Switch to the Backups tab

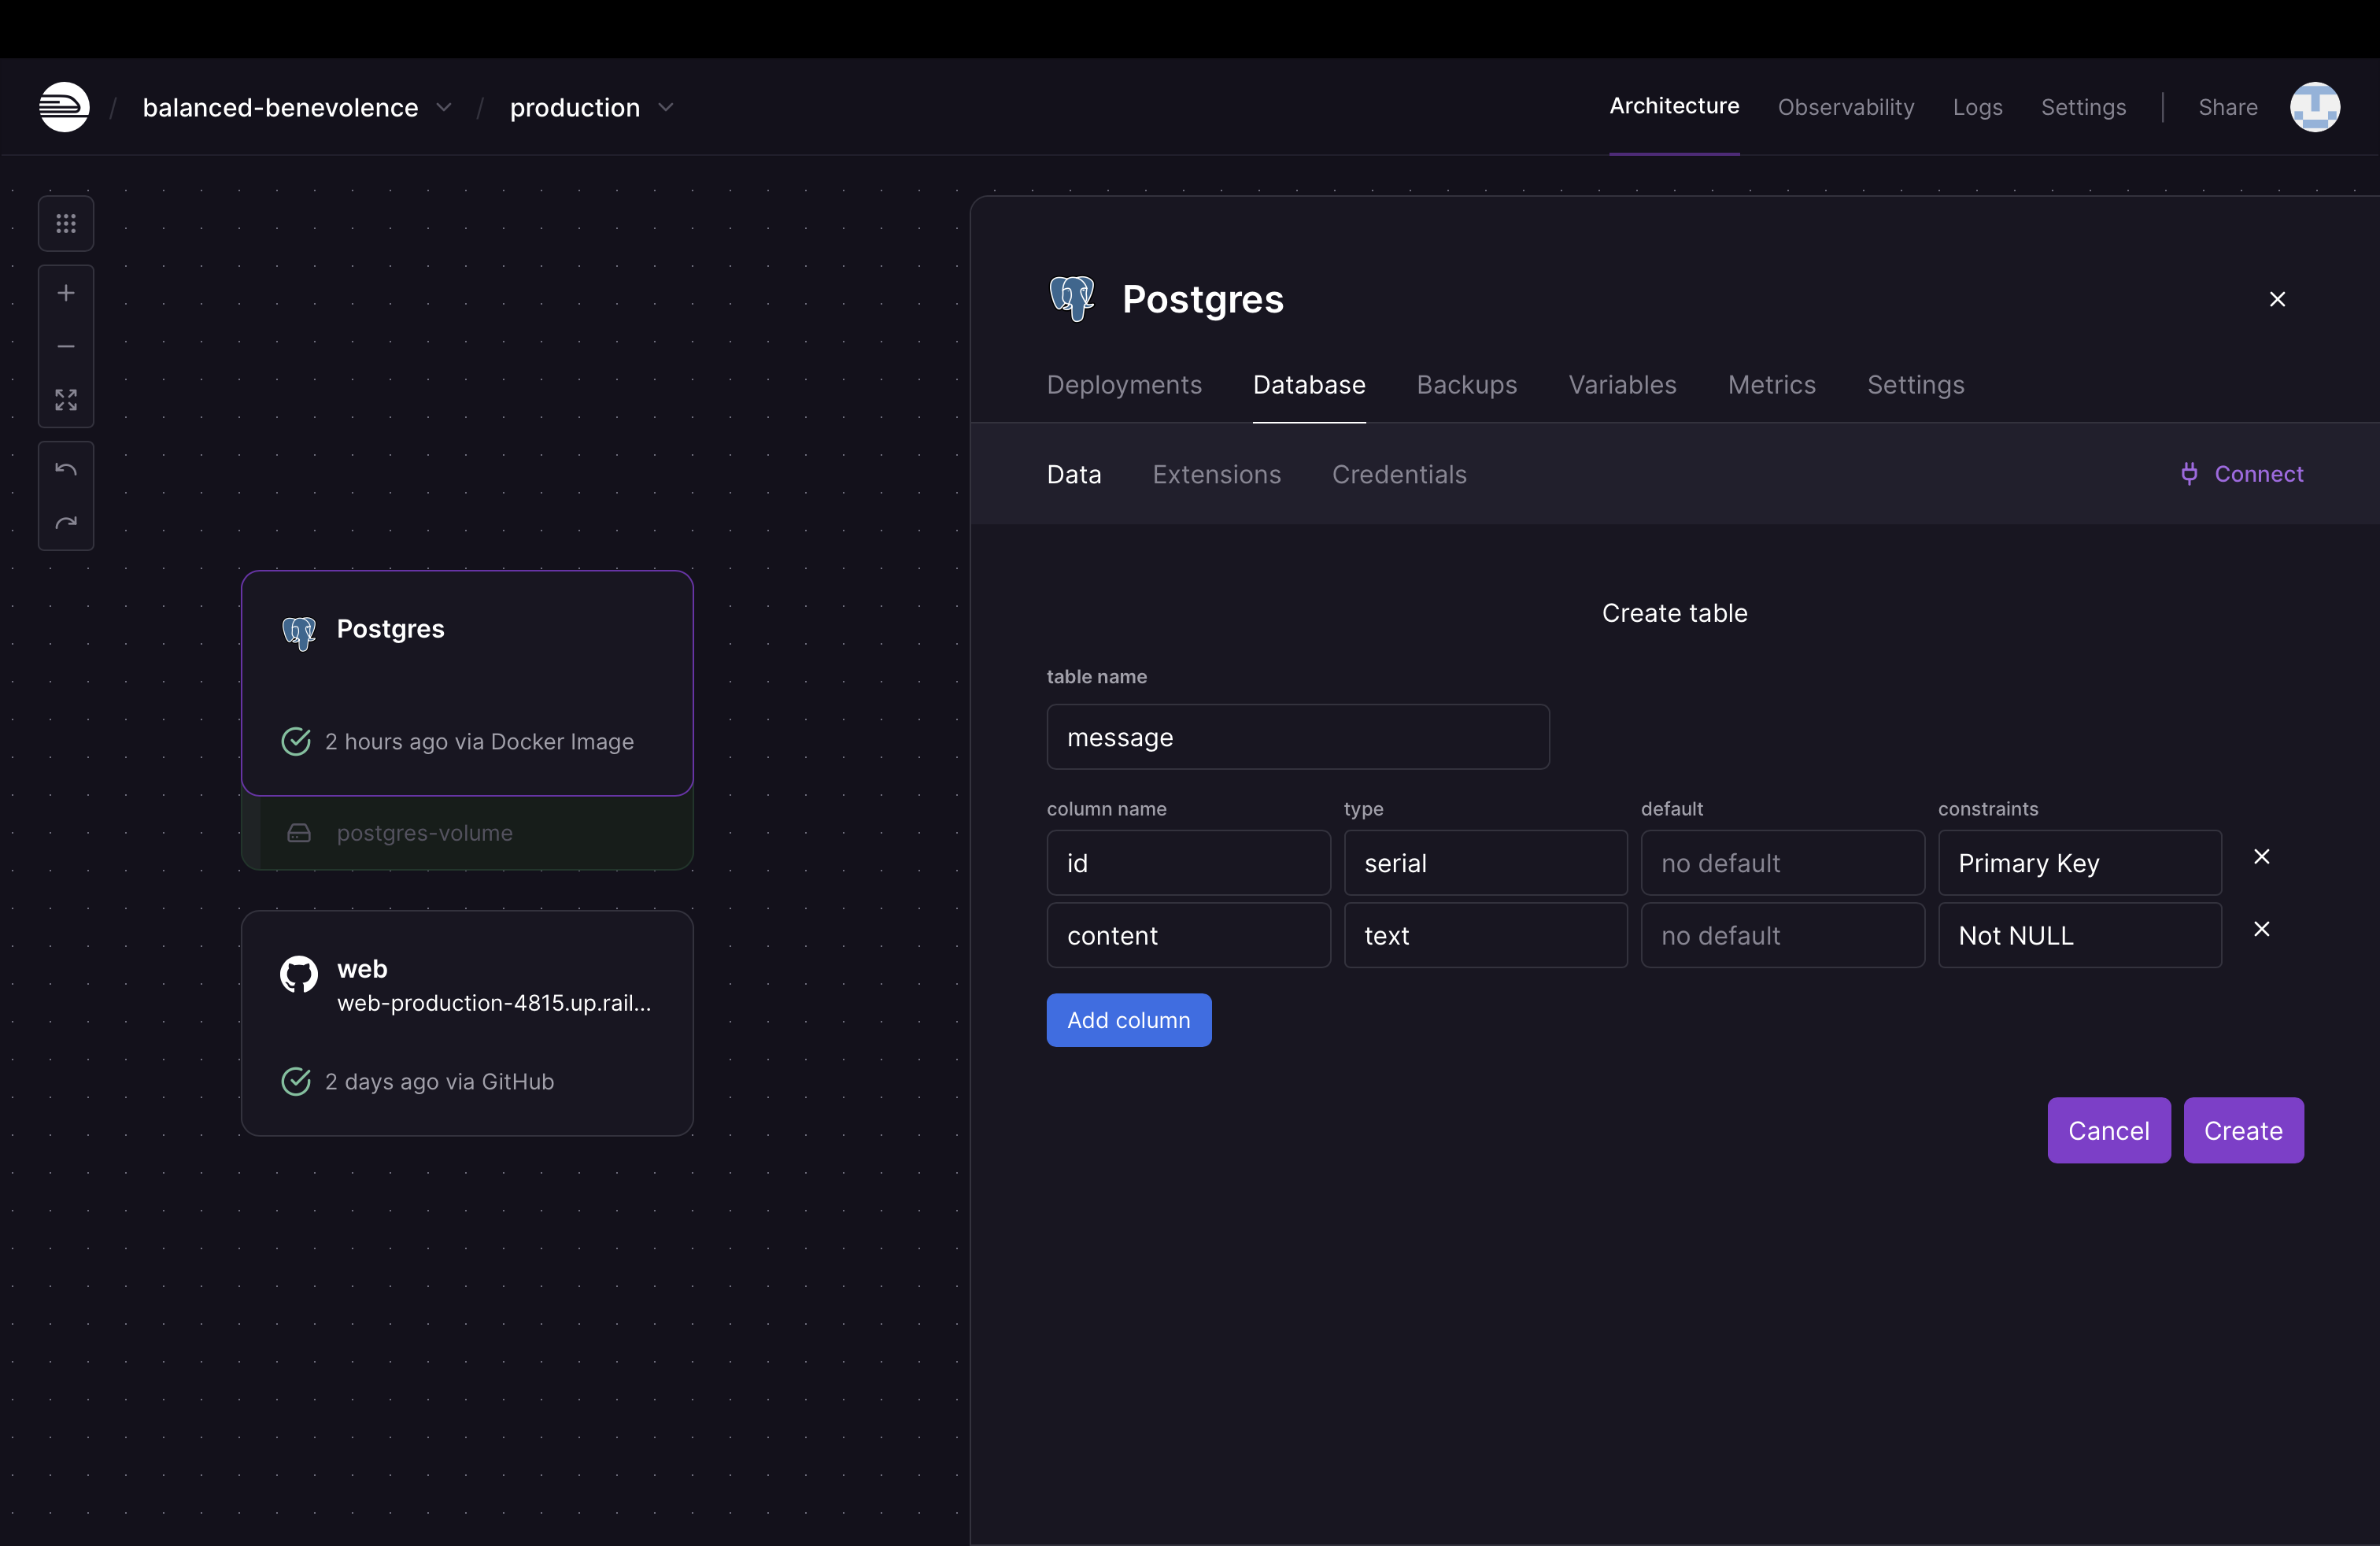click(1466, 385)
